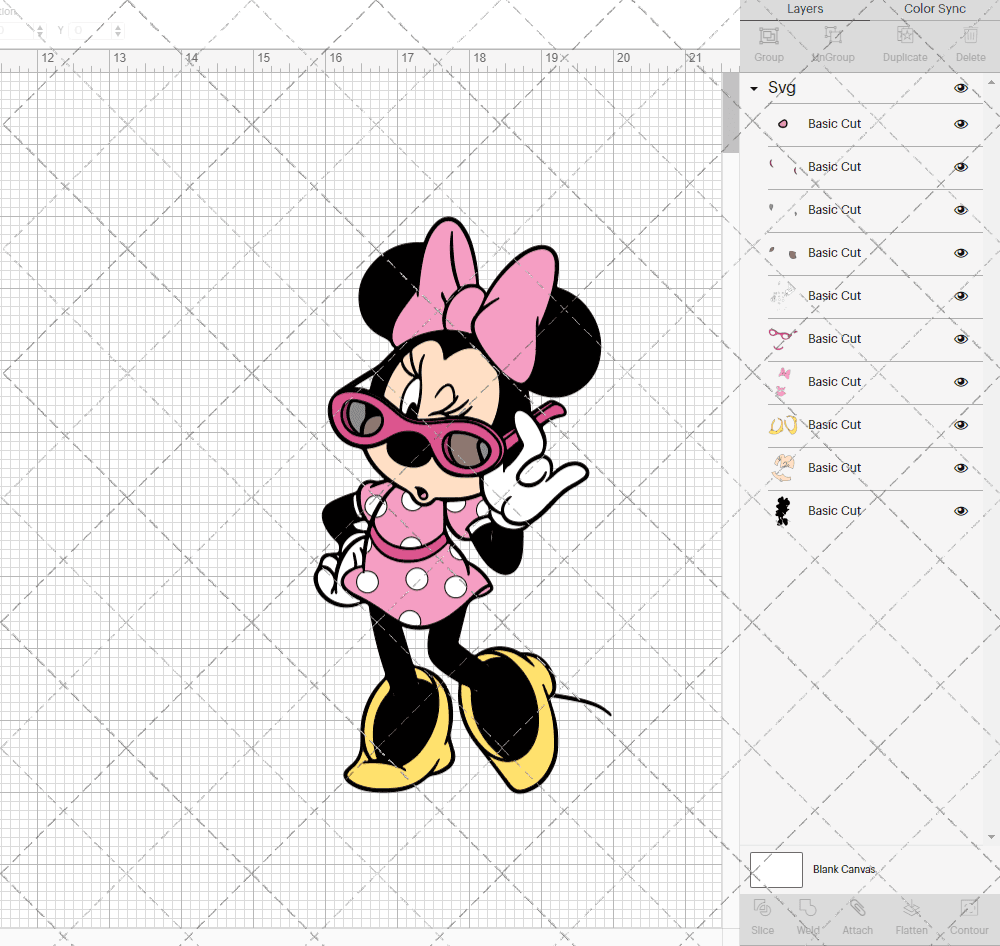Click the Group button in Layers panel
The height and width of the screenshot is (946, 1000).
click(x=768, y=43)
